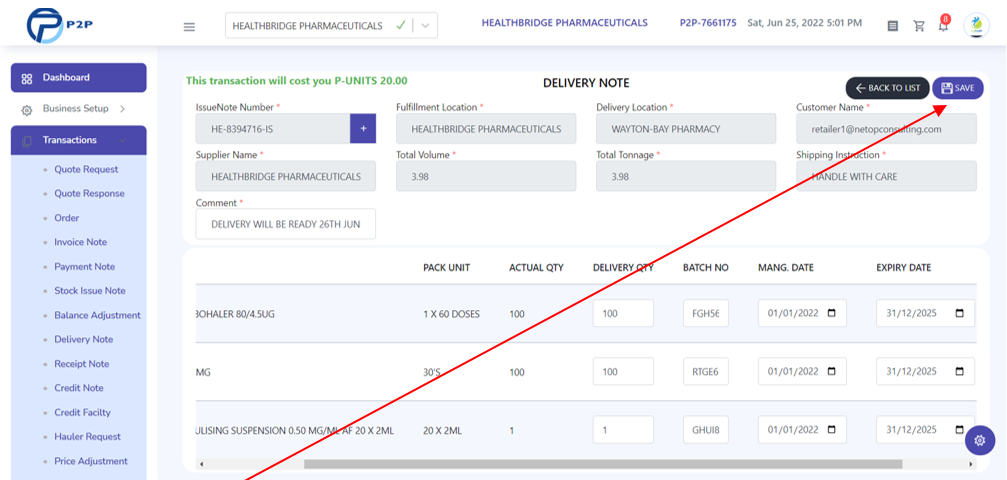This screenshot has height=480, width=1007.
Task: Click BACK TO LIST button
Action: [888, 88]
